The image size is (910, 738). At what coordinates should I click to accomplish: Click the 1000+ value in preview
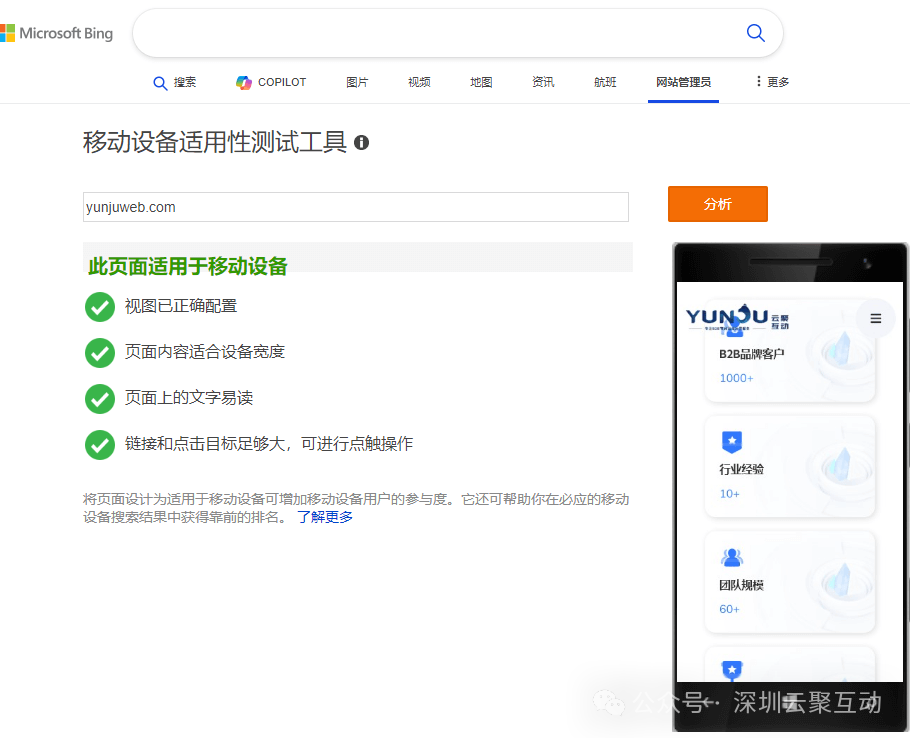point(736,378)
